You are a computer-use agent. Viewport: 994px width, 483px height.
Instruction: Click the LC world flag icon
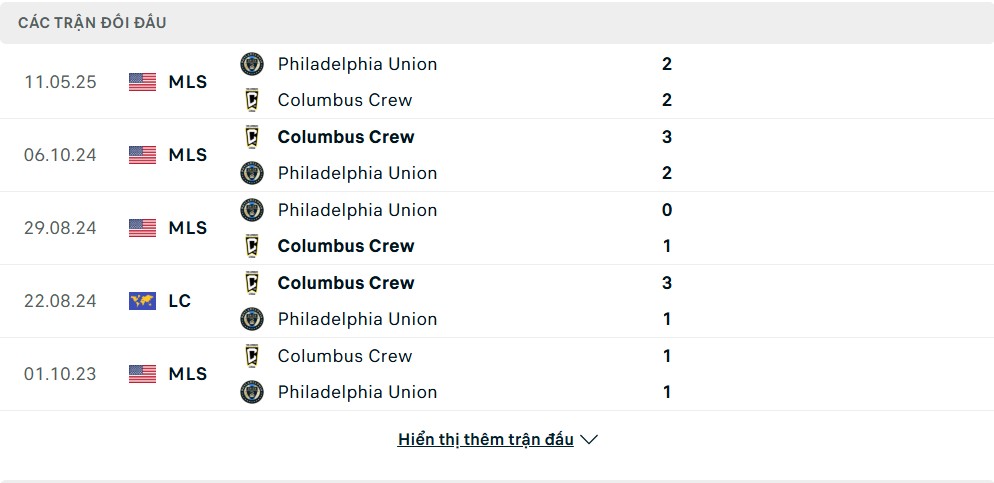[x=143, y=300]
